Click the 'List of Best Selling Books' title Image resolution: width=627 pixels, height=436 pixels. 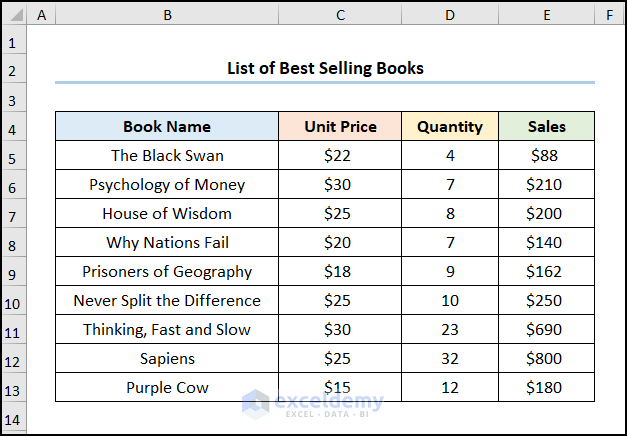coord(325,68)
